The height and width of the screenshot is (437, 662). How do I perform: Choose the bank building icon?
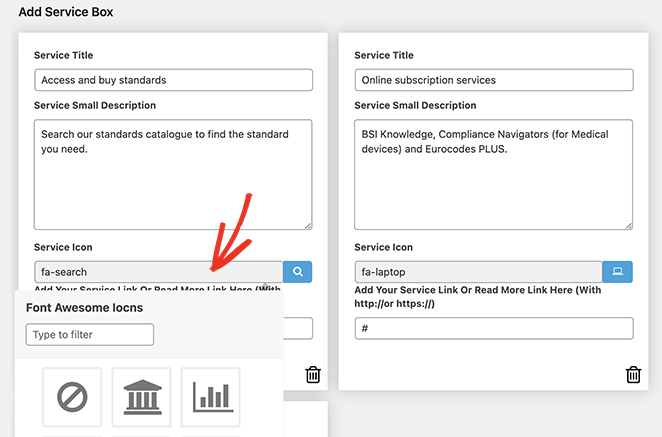[x=141, y=398]
